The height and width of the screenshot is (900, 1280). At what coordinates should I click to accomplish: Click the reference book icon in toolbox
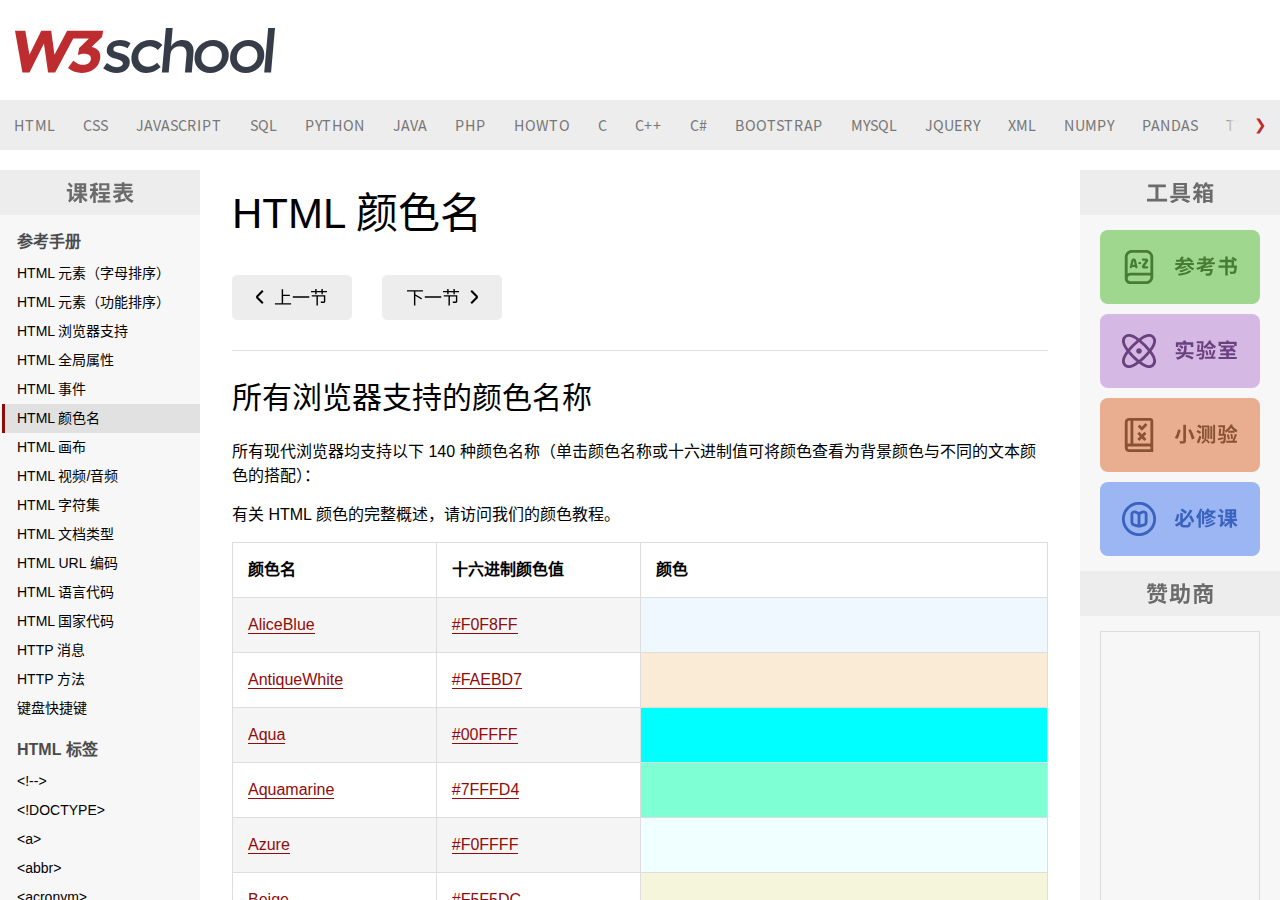coord(1139,267)
